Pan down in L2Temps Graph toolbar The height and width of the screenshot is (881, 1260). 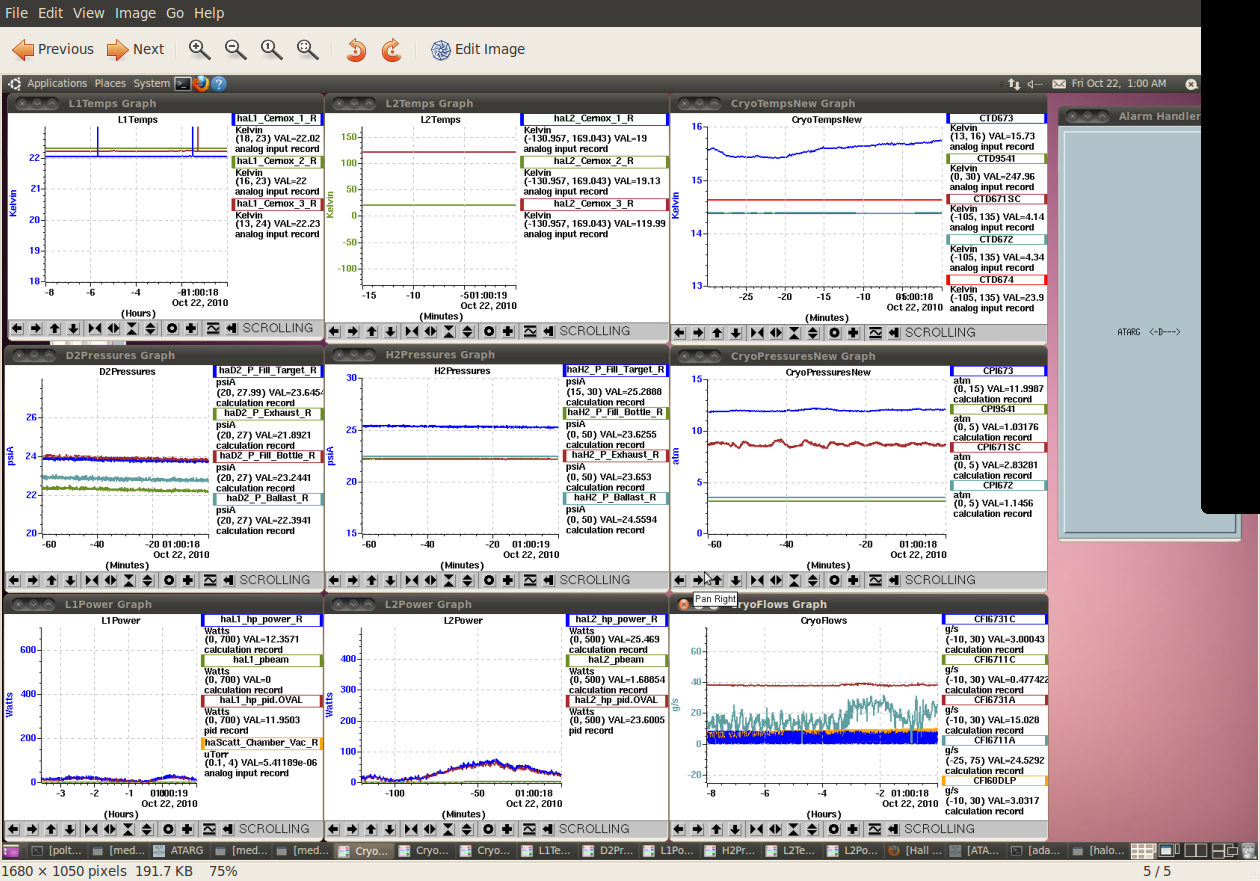pos(390,331)
